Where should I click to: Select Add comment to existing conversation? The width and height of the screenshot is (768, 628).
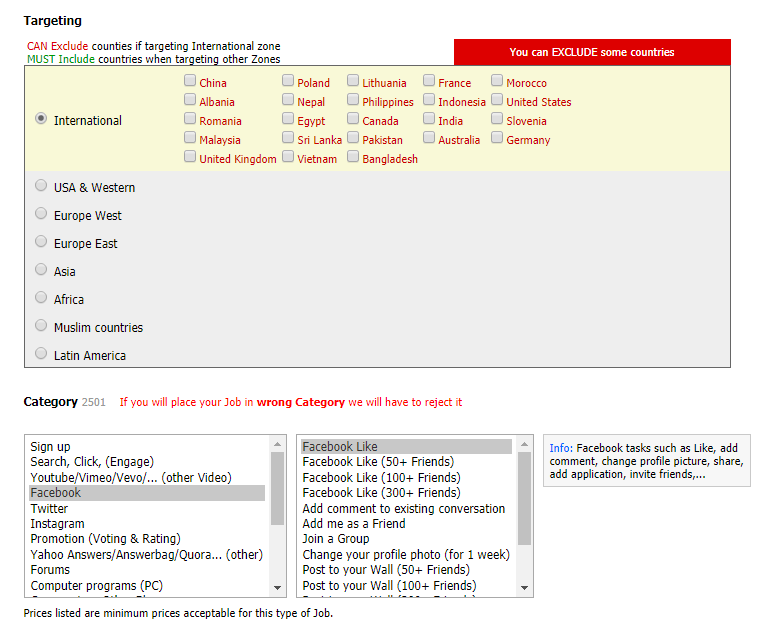click(x=407, y=508)
